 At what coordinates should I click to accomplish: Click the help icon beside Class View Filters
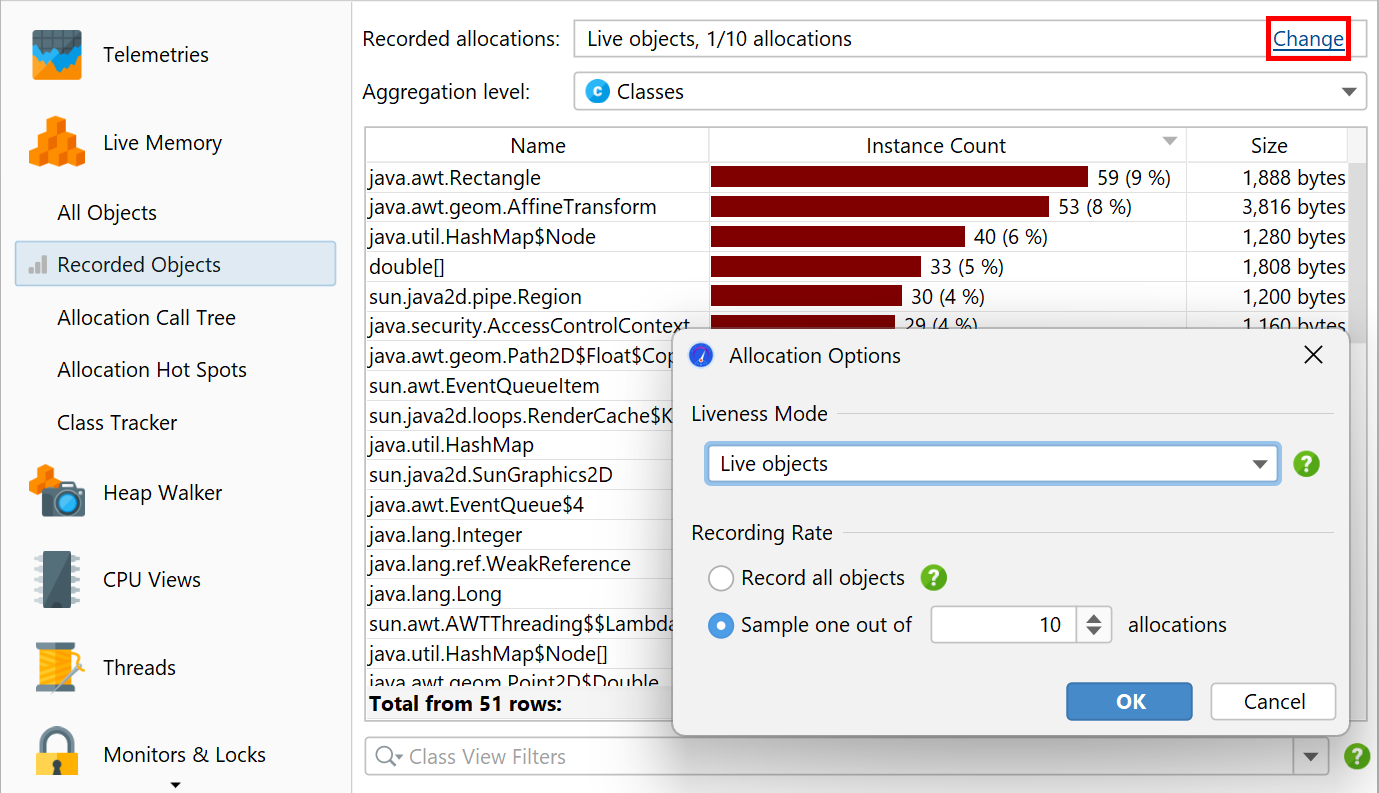[x=1356, y=756]
